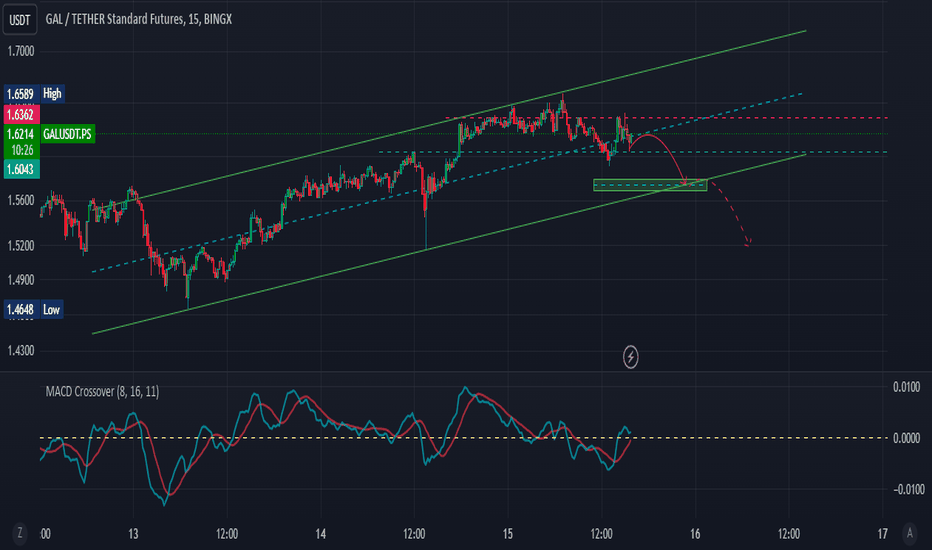
Task: Click the 1.5200 price axis label
Action: (x=21, y=245)
